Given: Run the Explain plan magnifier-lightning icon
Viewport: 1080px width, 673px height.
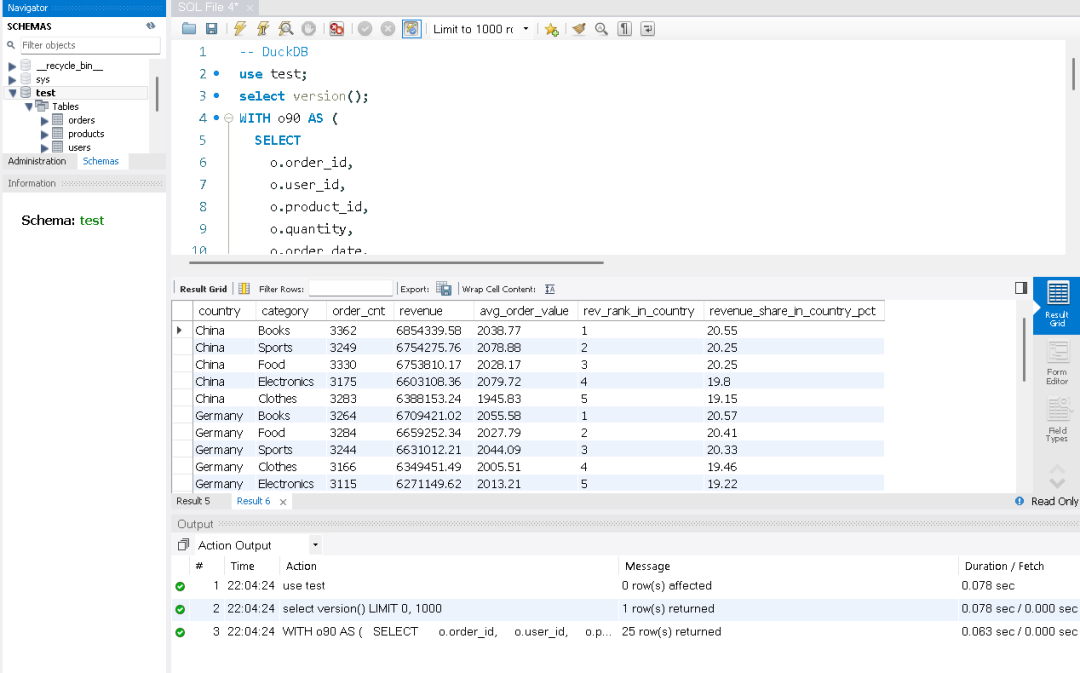Looking at the screenshot, I should (286, 29).
